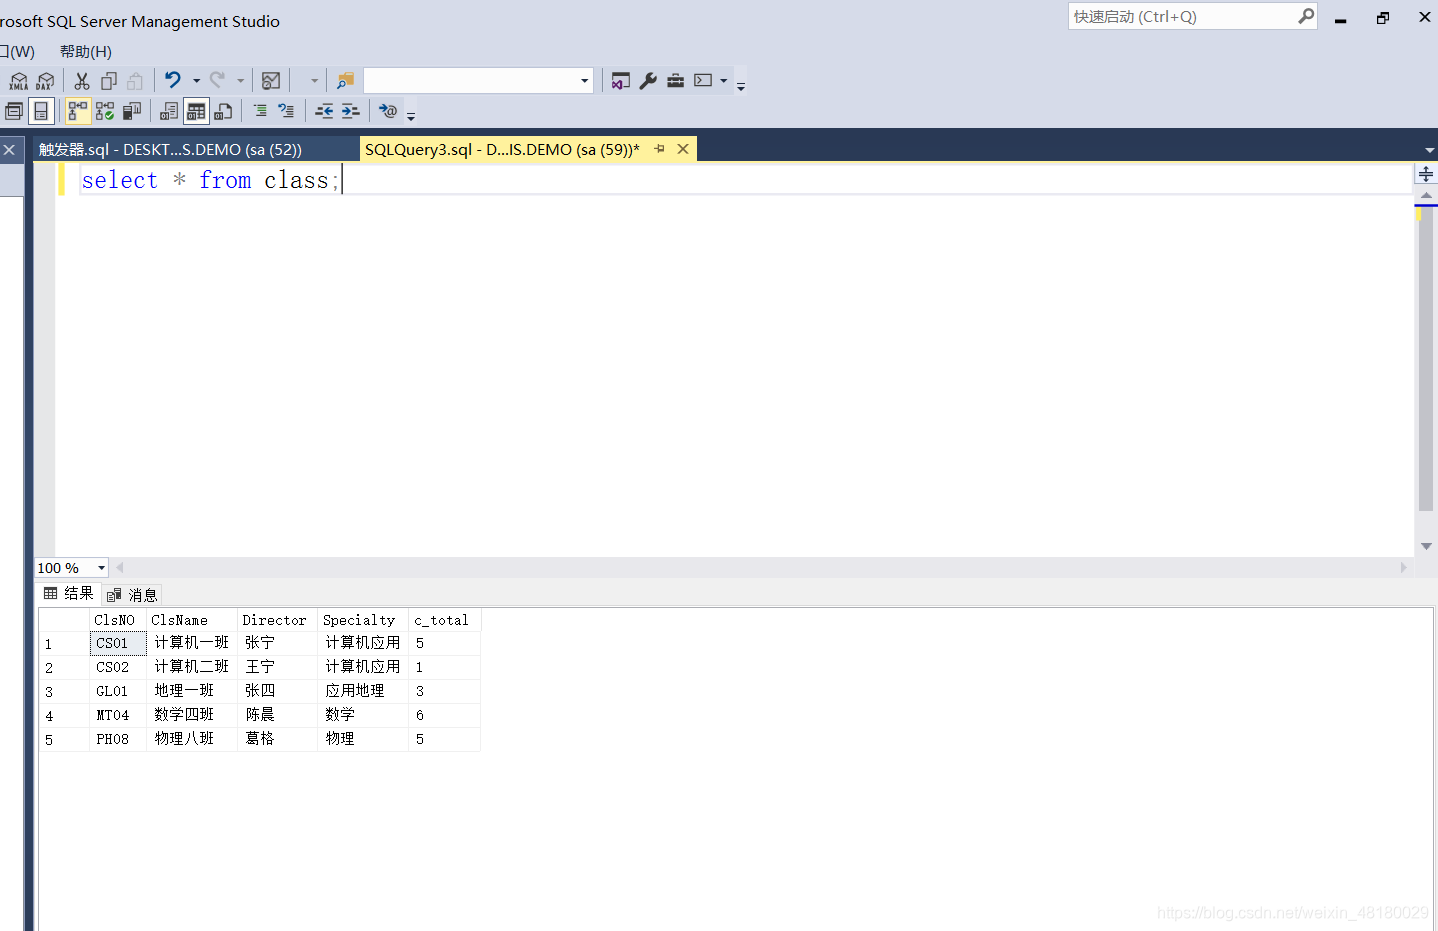Click the XMLA query toolbar icon
The height and width of the screenshot is (931, 1438).
tap(19, 81)
